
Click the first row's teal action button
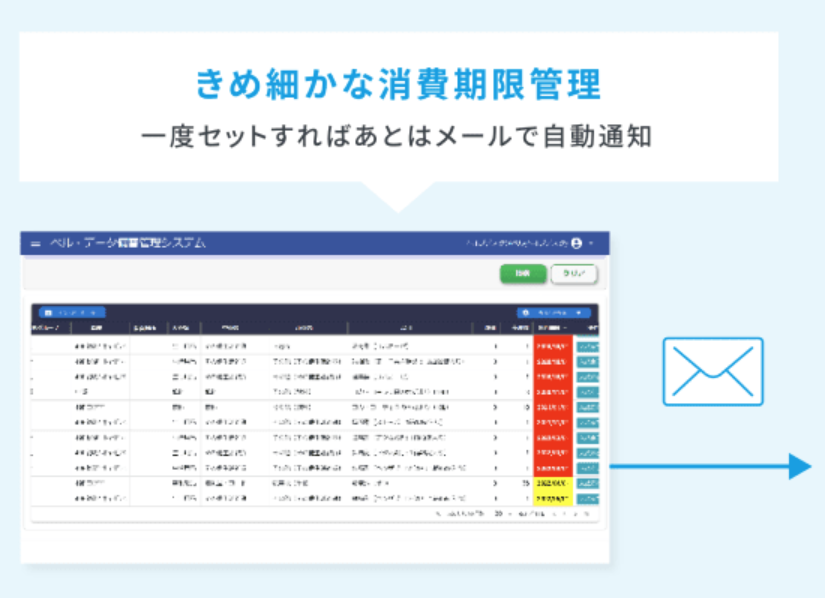[588, 346]
